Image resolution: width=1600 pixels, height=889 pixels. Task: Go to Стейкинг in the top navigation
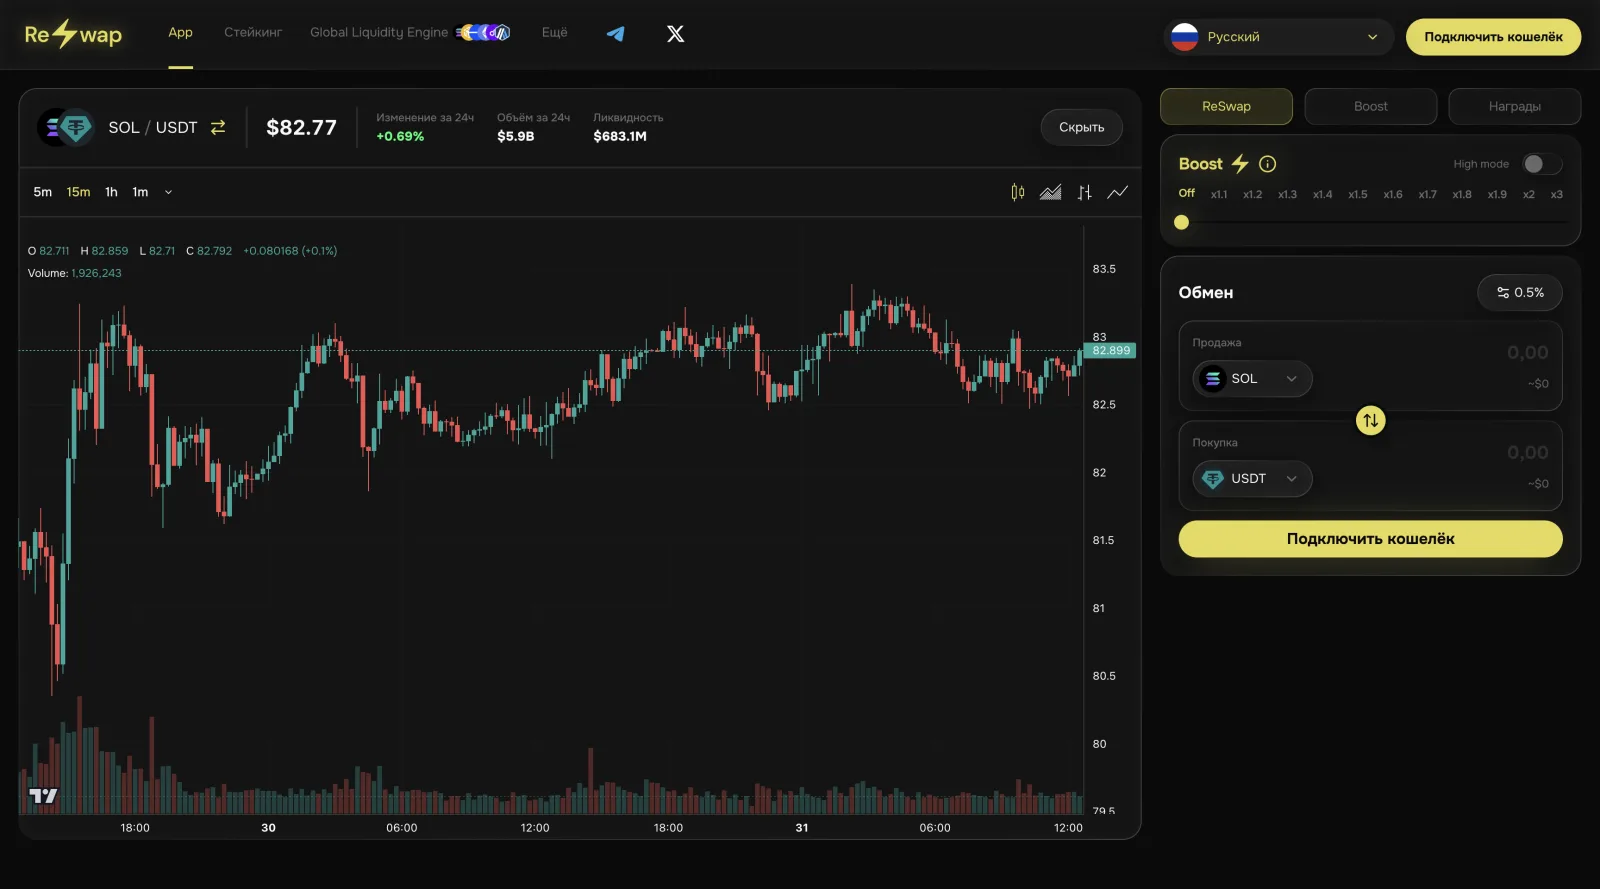point(253,33)
